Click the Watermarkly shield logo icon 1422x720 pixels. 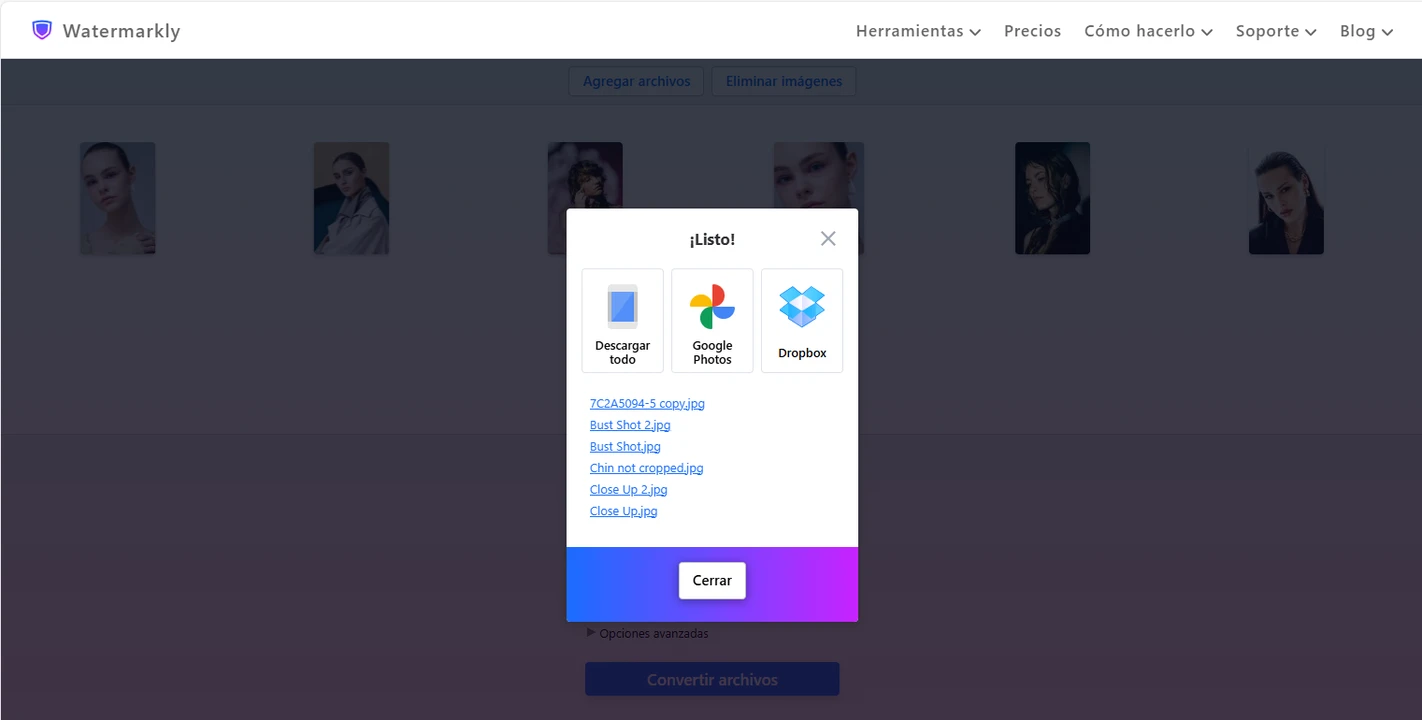click(x=41, y=30)
